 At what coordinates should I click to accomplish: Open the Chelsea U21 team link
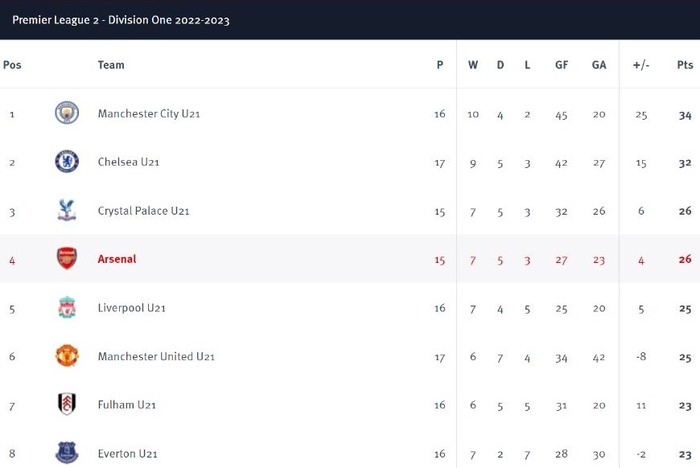point(129,162)
